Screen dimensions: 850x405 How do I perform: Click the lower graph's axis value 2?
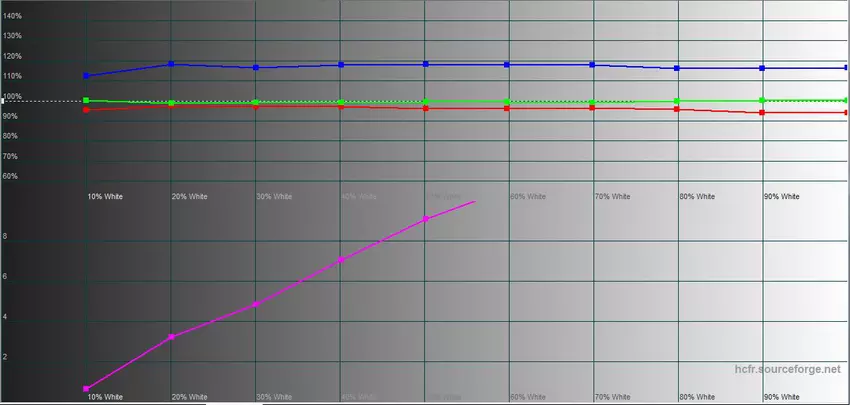[x=6, y=357]
